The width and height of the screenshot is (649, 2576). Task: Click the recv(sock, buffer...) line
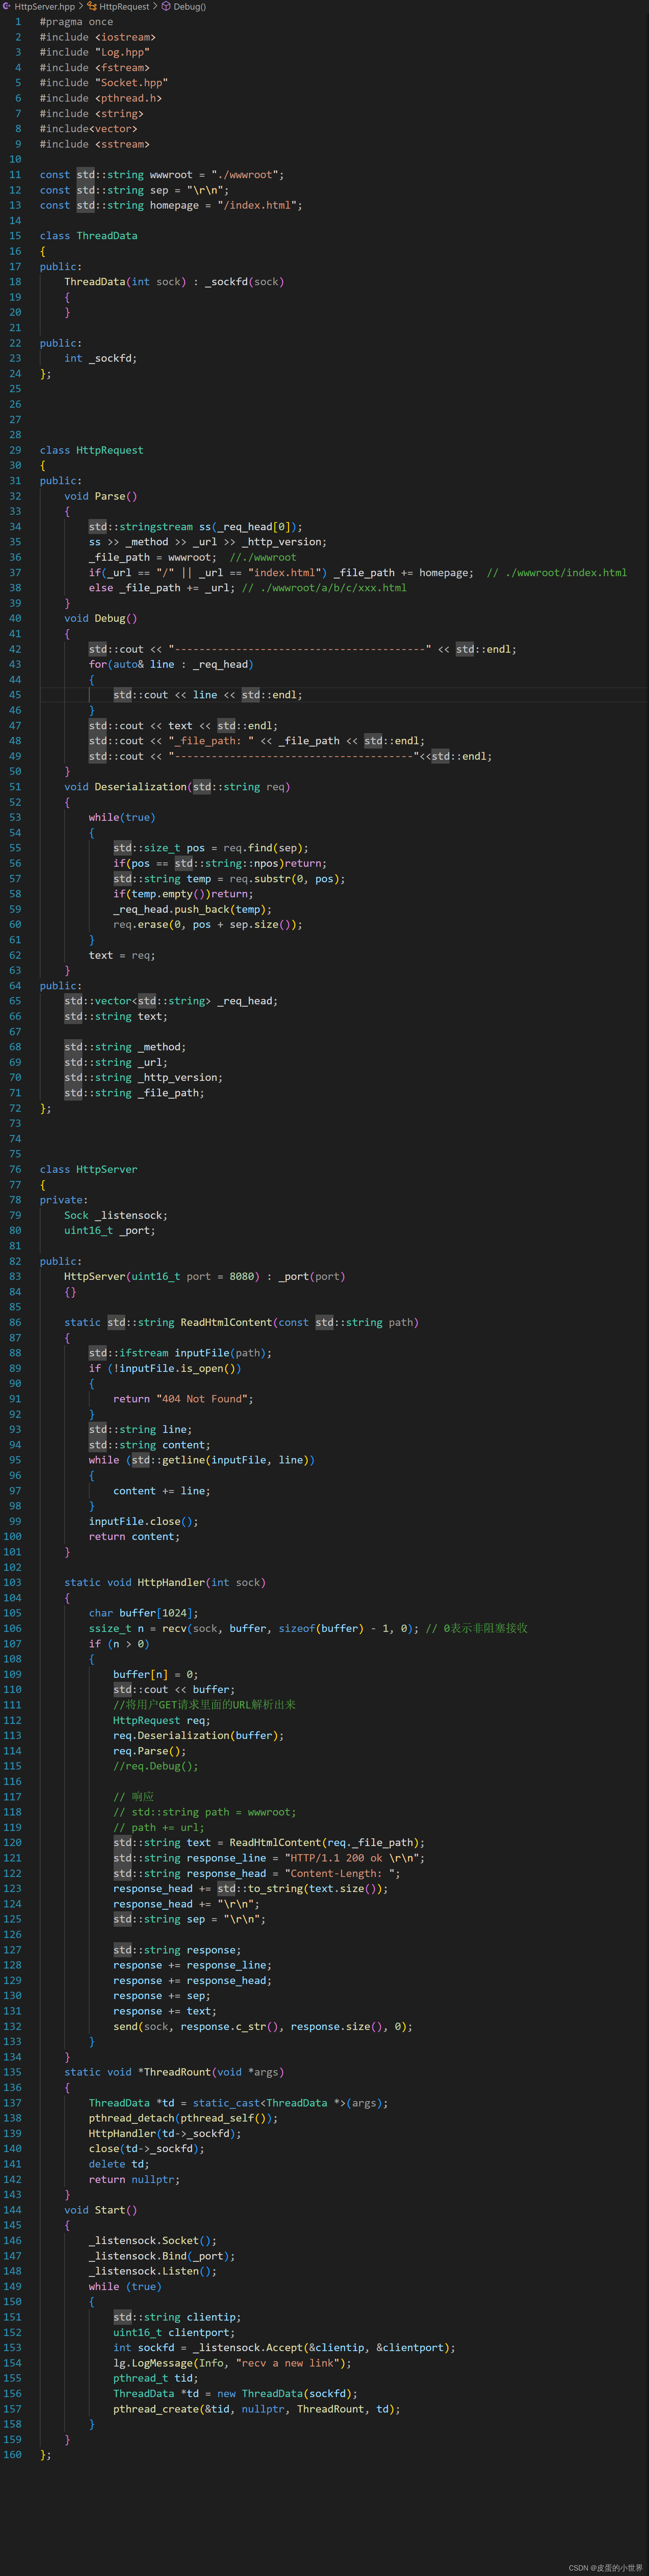[x=254, y=1629]
